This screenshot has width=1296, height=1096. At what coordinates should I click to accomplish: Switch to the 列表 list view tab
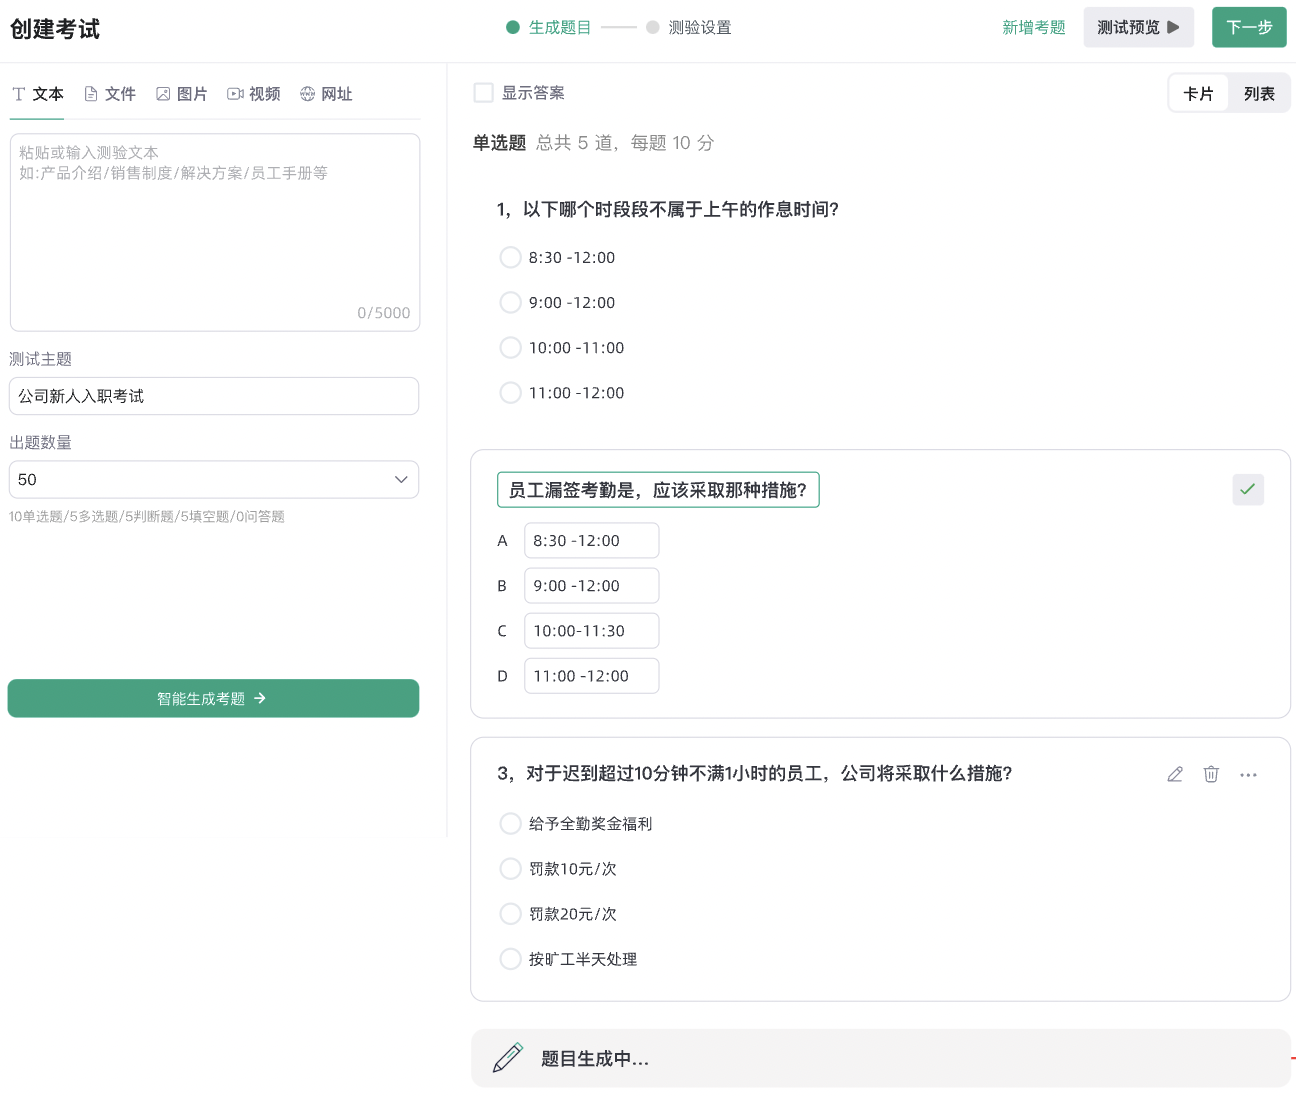[1259, 92]
